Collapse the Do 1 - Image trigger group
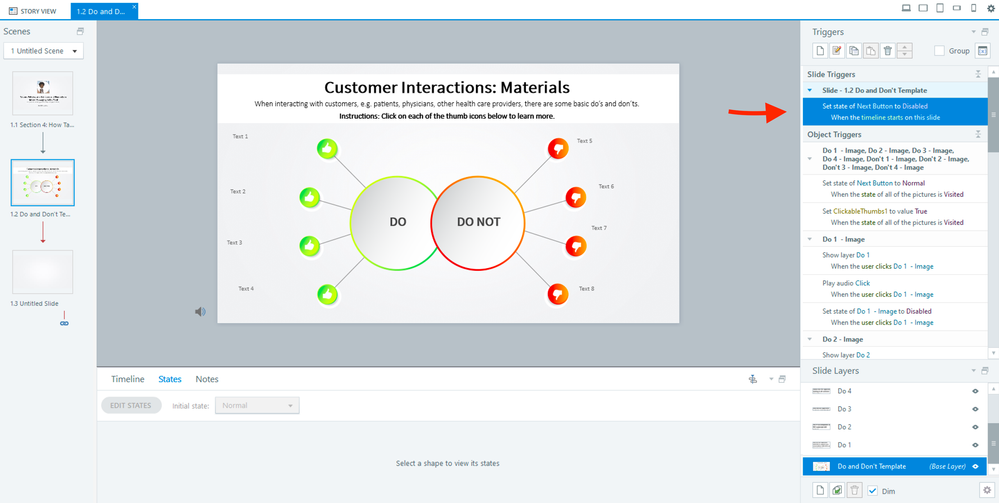 [810, 240]
